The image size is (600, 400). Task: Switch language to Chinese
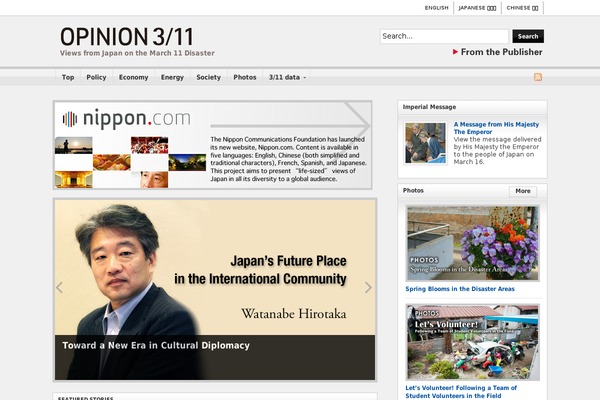522,8
